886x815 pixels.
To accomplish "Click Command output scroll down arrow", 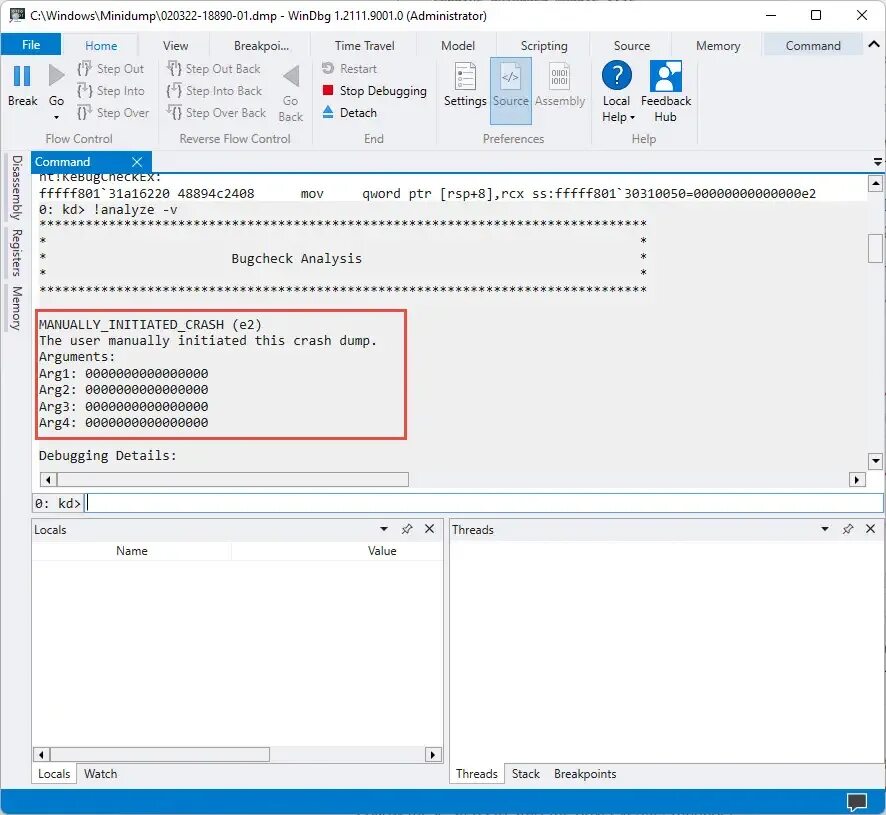I will pyautogui.click(x=875, y=461).
